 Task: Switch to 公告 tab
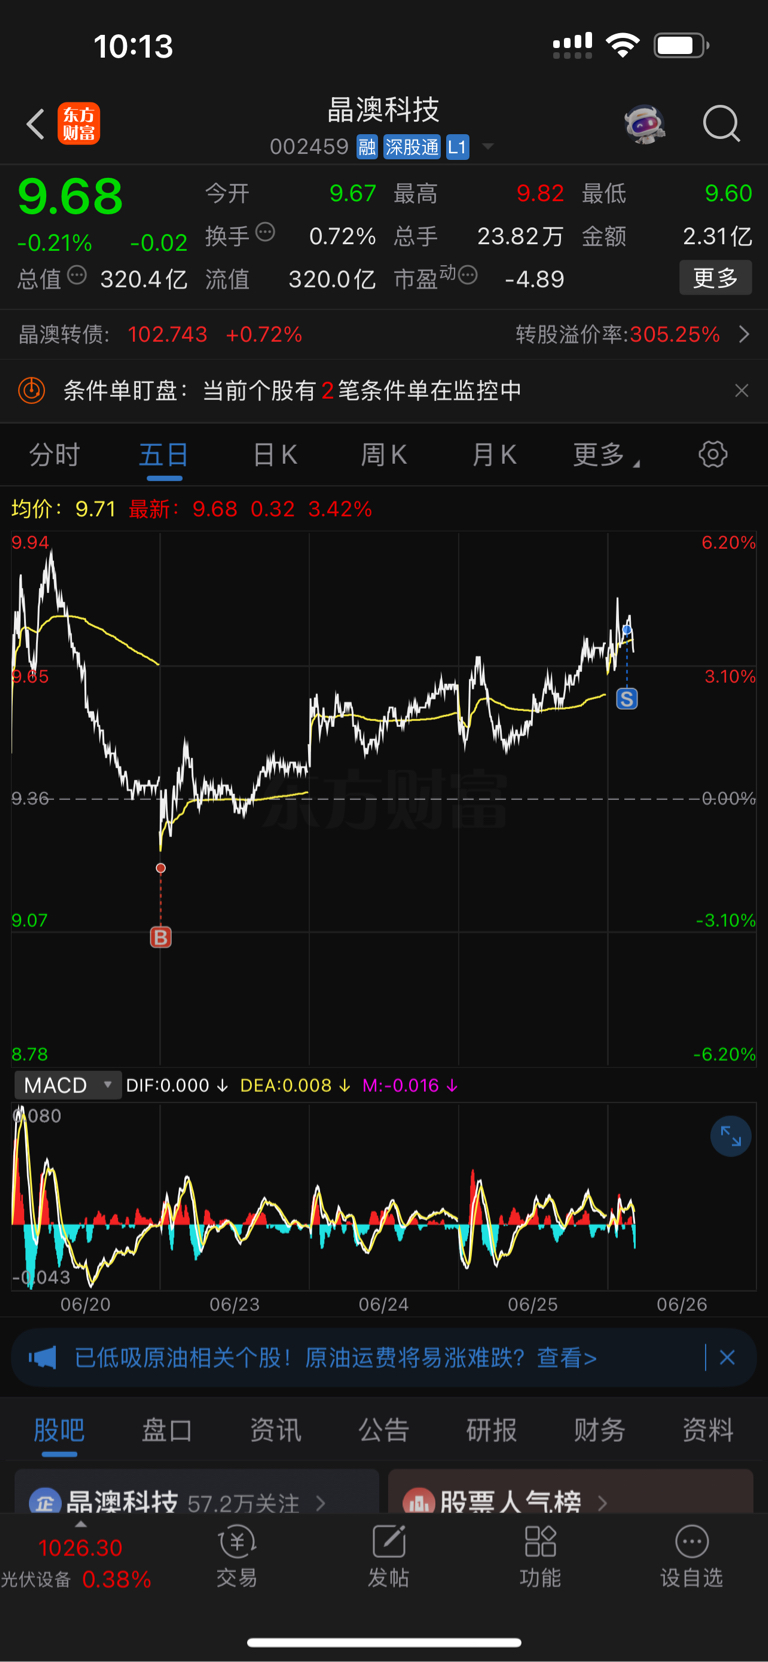click(384, 1430)
